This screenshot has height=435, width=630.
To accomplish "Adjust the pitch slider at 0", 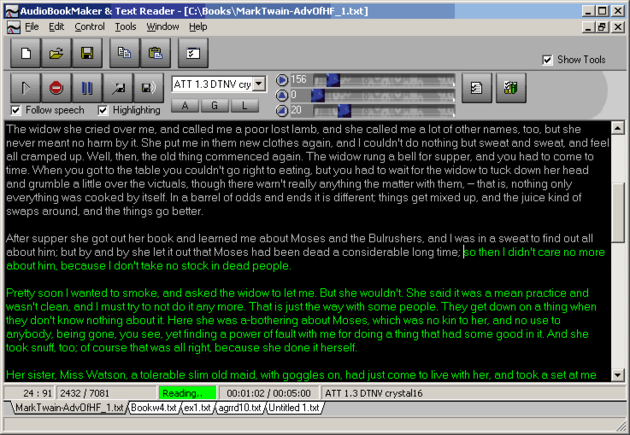I will pos(317,95).
